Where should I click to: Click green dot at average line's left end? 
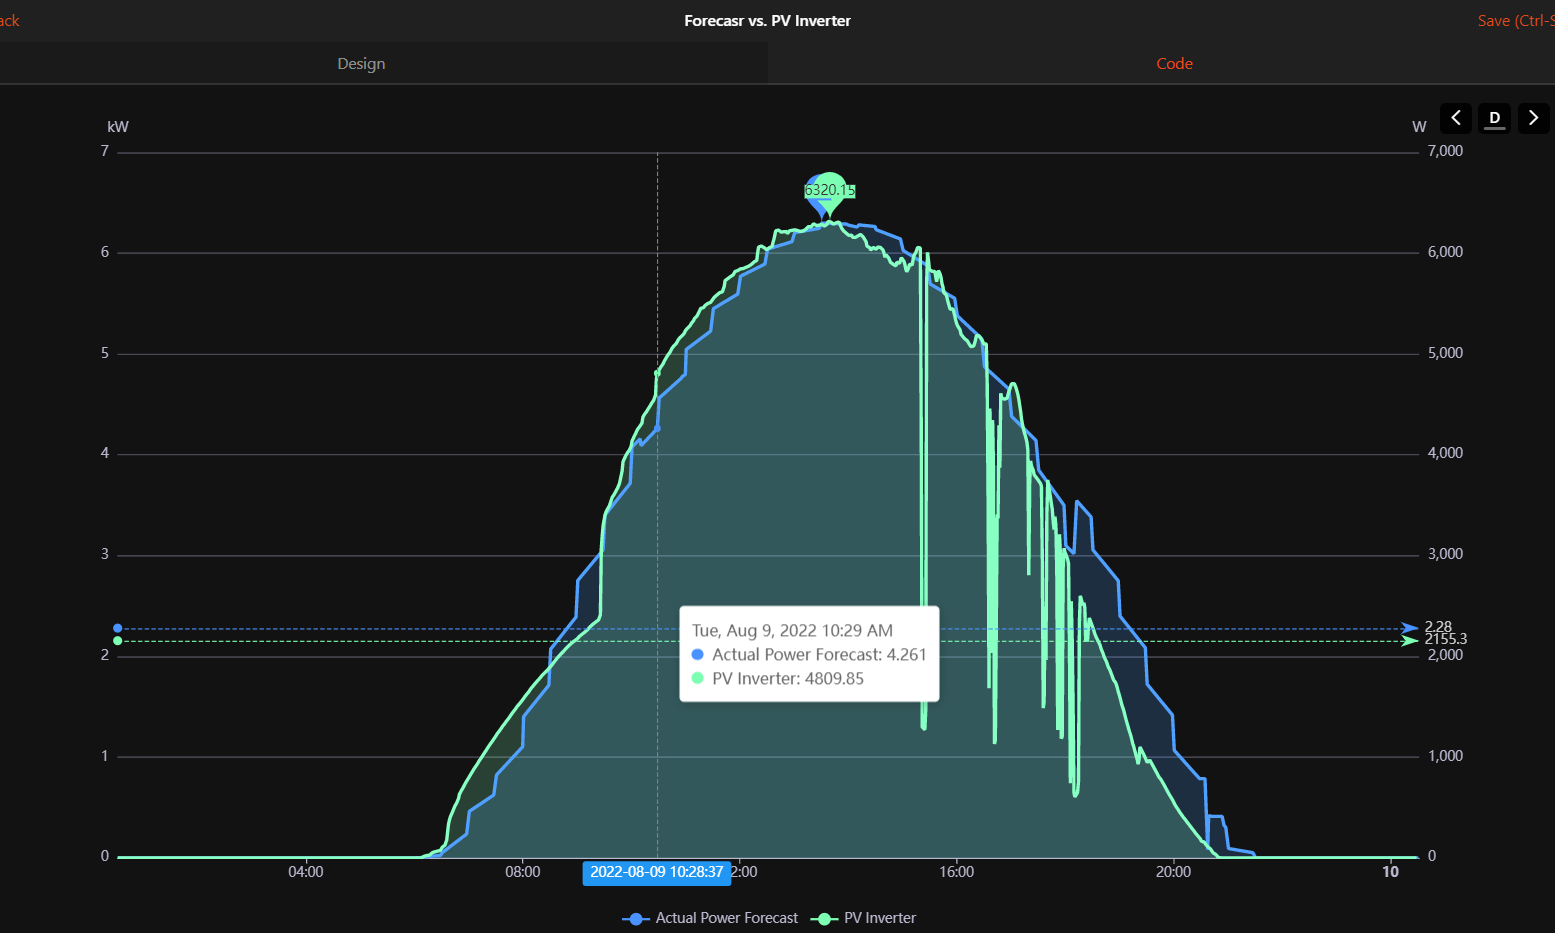tap(118, 641)
